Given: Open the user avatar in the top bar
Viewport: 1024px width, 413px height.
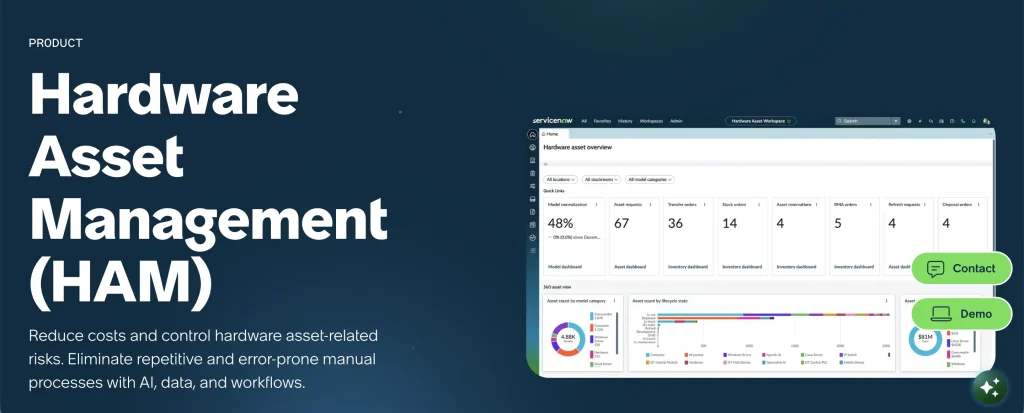Looking at the screenshot, I should [986, 121].
